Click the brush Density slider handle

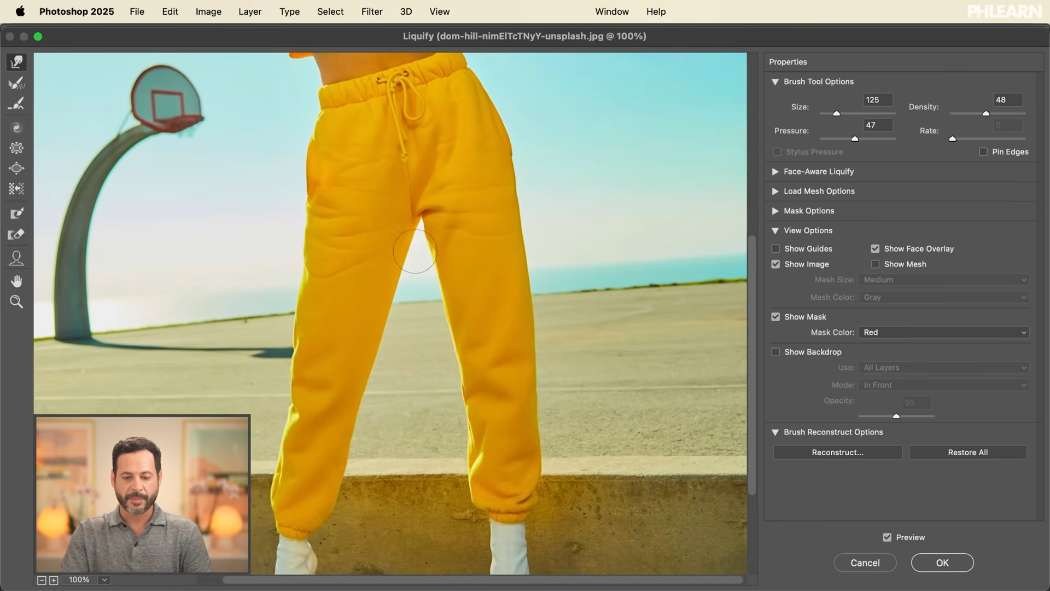(986, 114)
